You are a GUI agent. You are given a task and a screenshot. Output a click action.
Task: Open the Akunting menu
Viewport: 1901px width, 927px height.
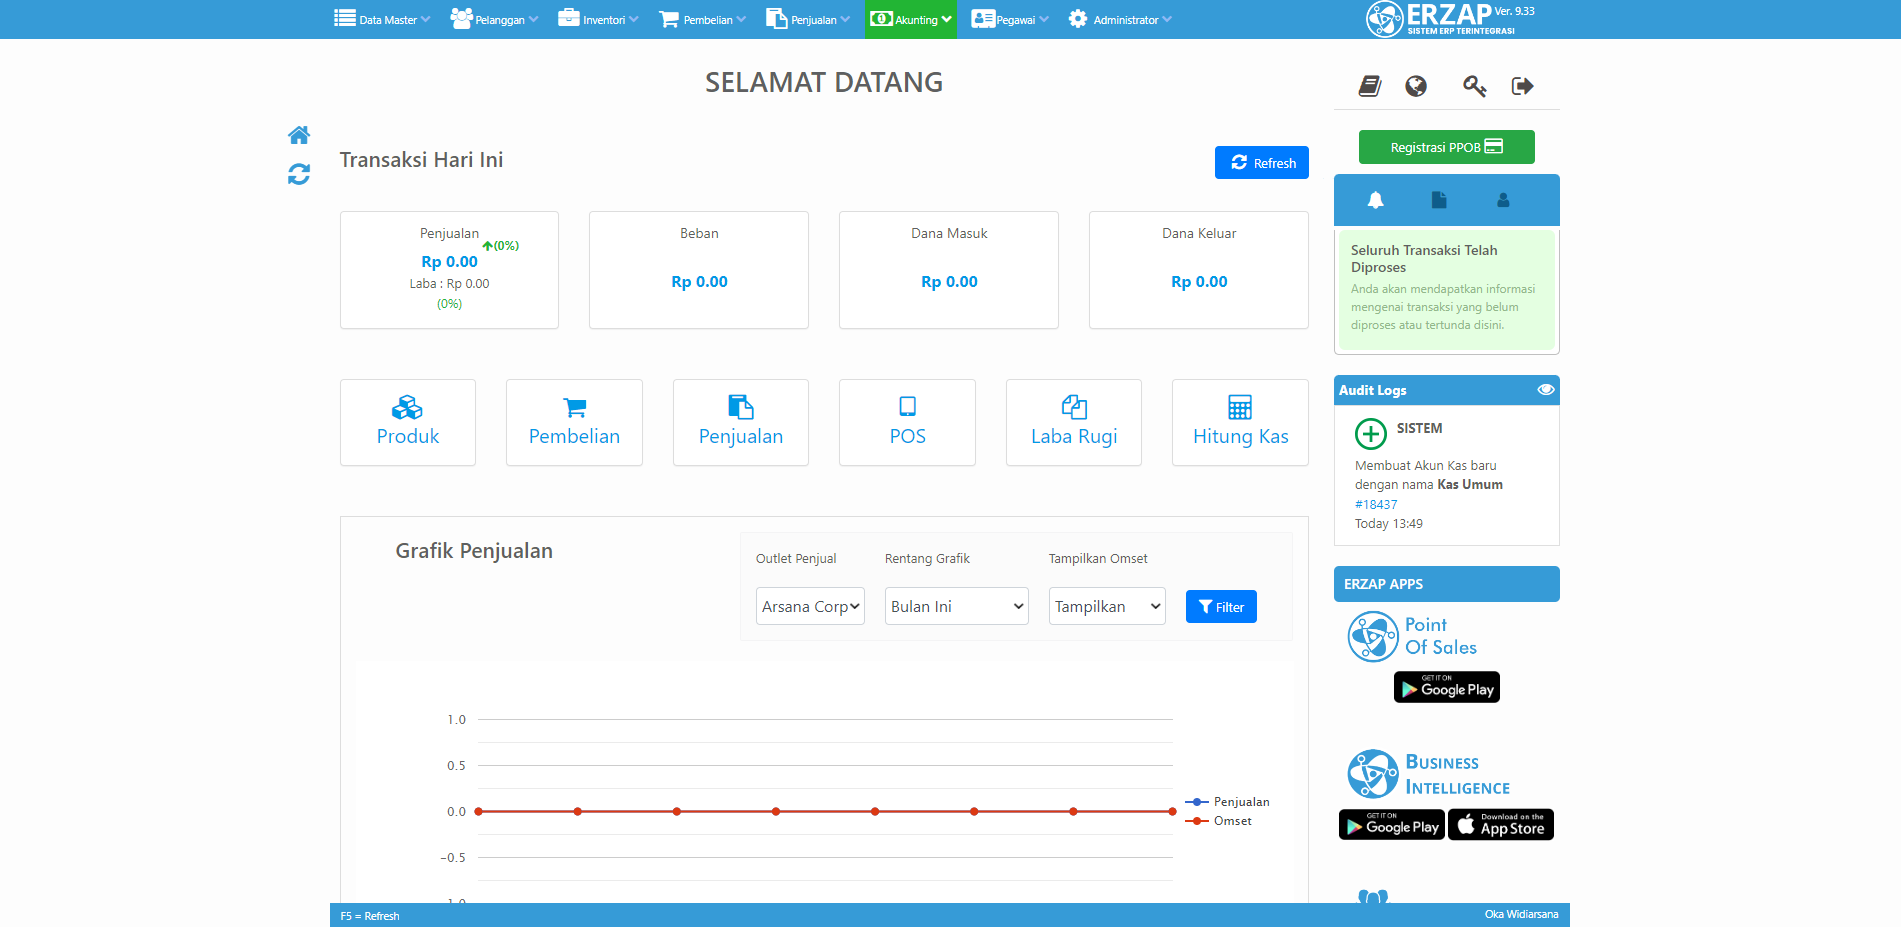(911, 19)
